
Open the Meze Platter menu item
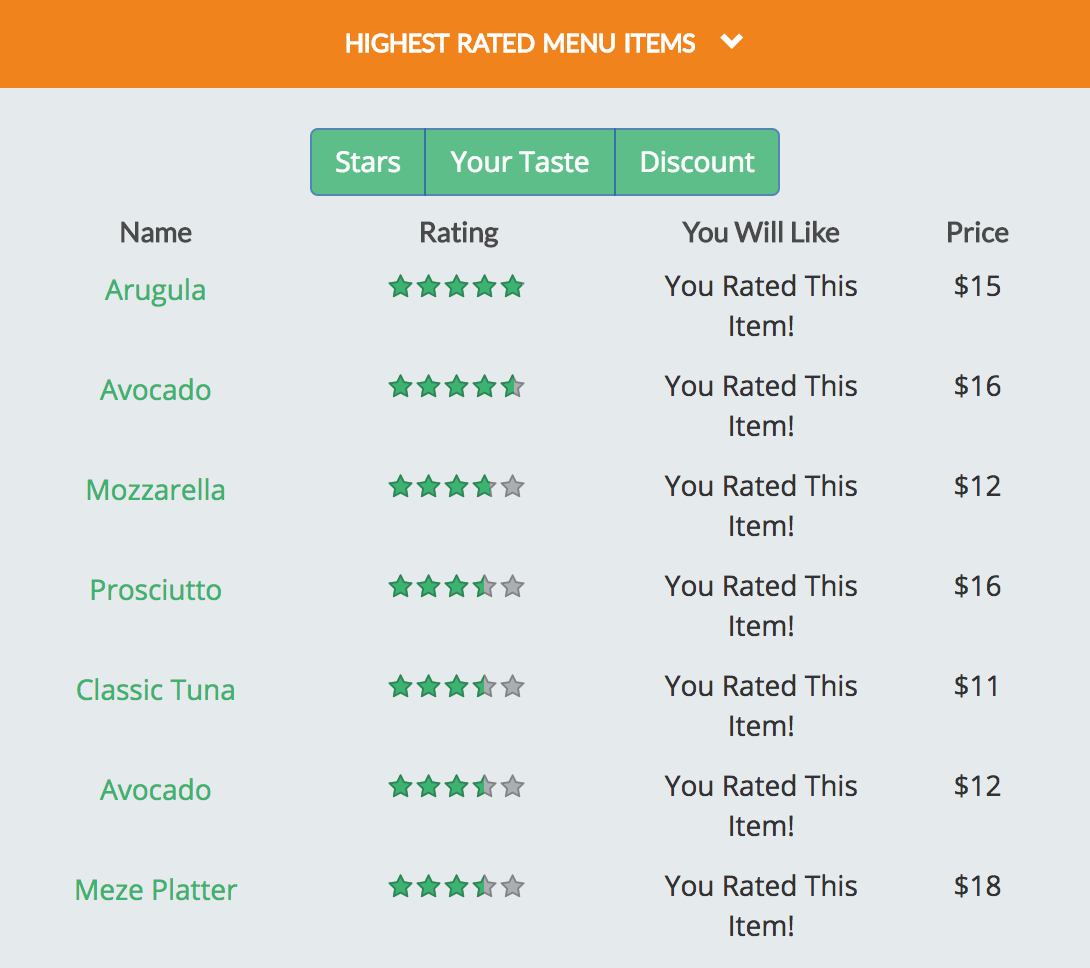(x=156, y=891)
